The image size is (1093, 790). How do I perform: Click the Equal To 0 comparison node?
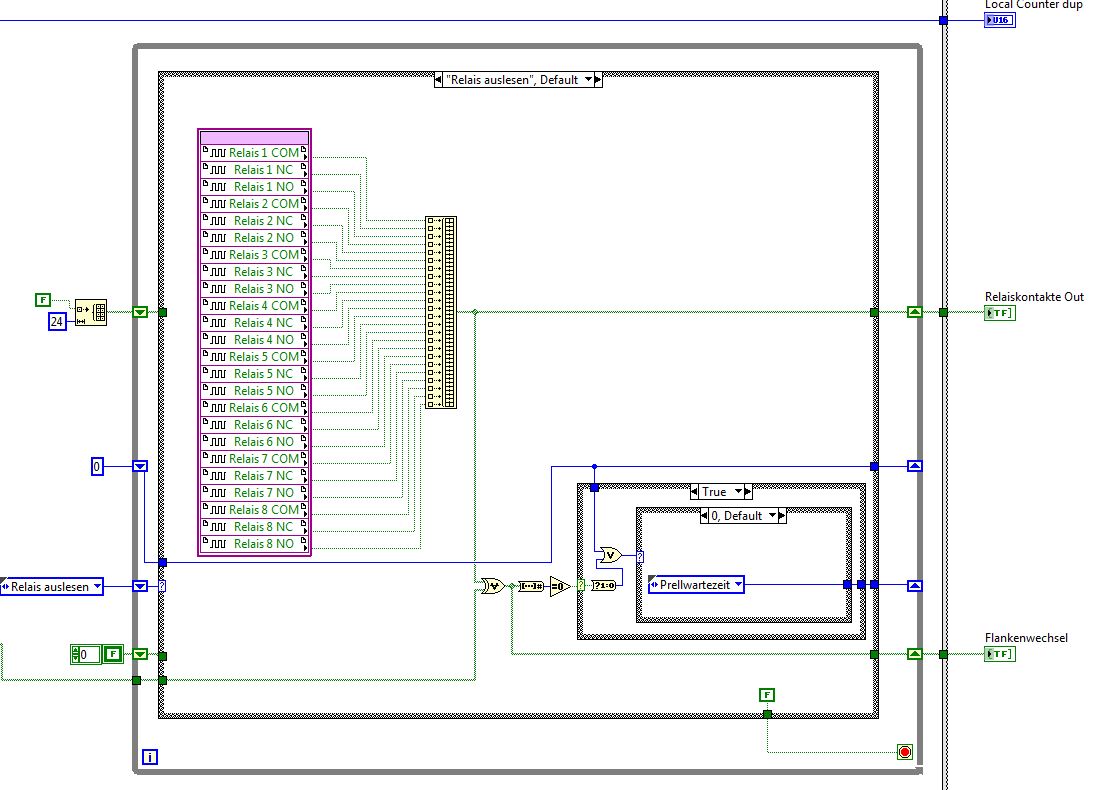pyautogui.click(x=560, y=586)
